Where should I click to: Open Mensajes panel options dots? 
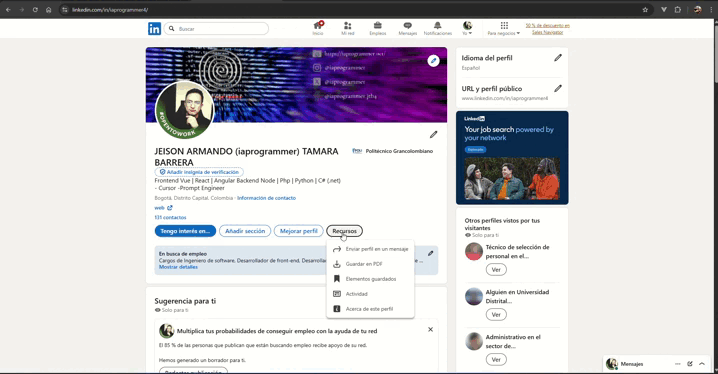click(x=678, y=364)
